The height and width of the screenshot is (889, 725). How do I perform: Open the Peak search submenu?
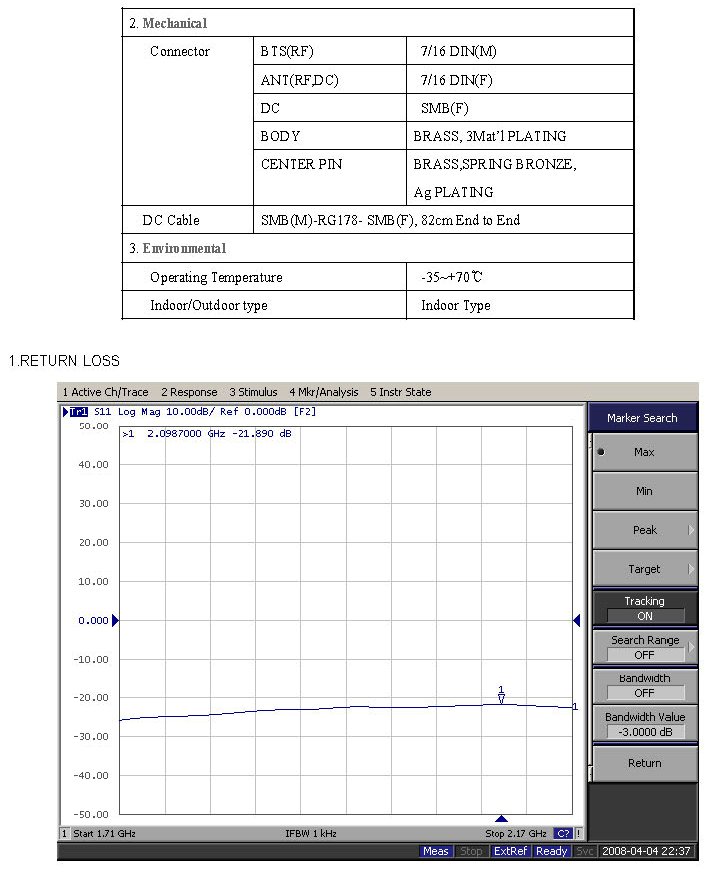coord(645,530)
